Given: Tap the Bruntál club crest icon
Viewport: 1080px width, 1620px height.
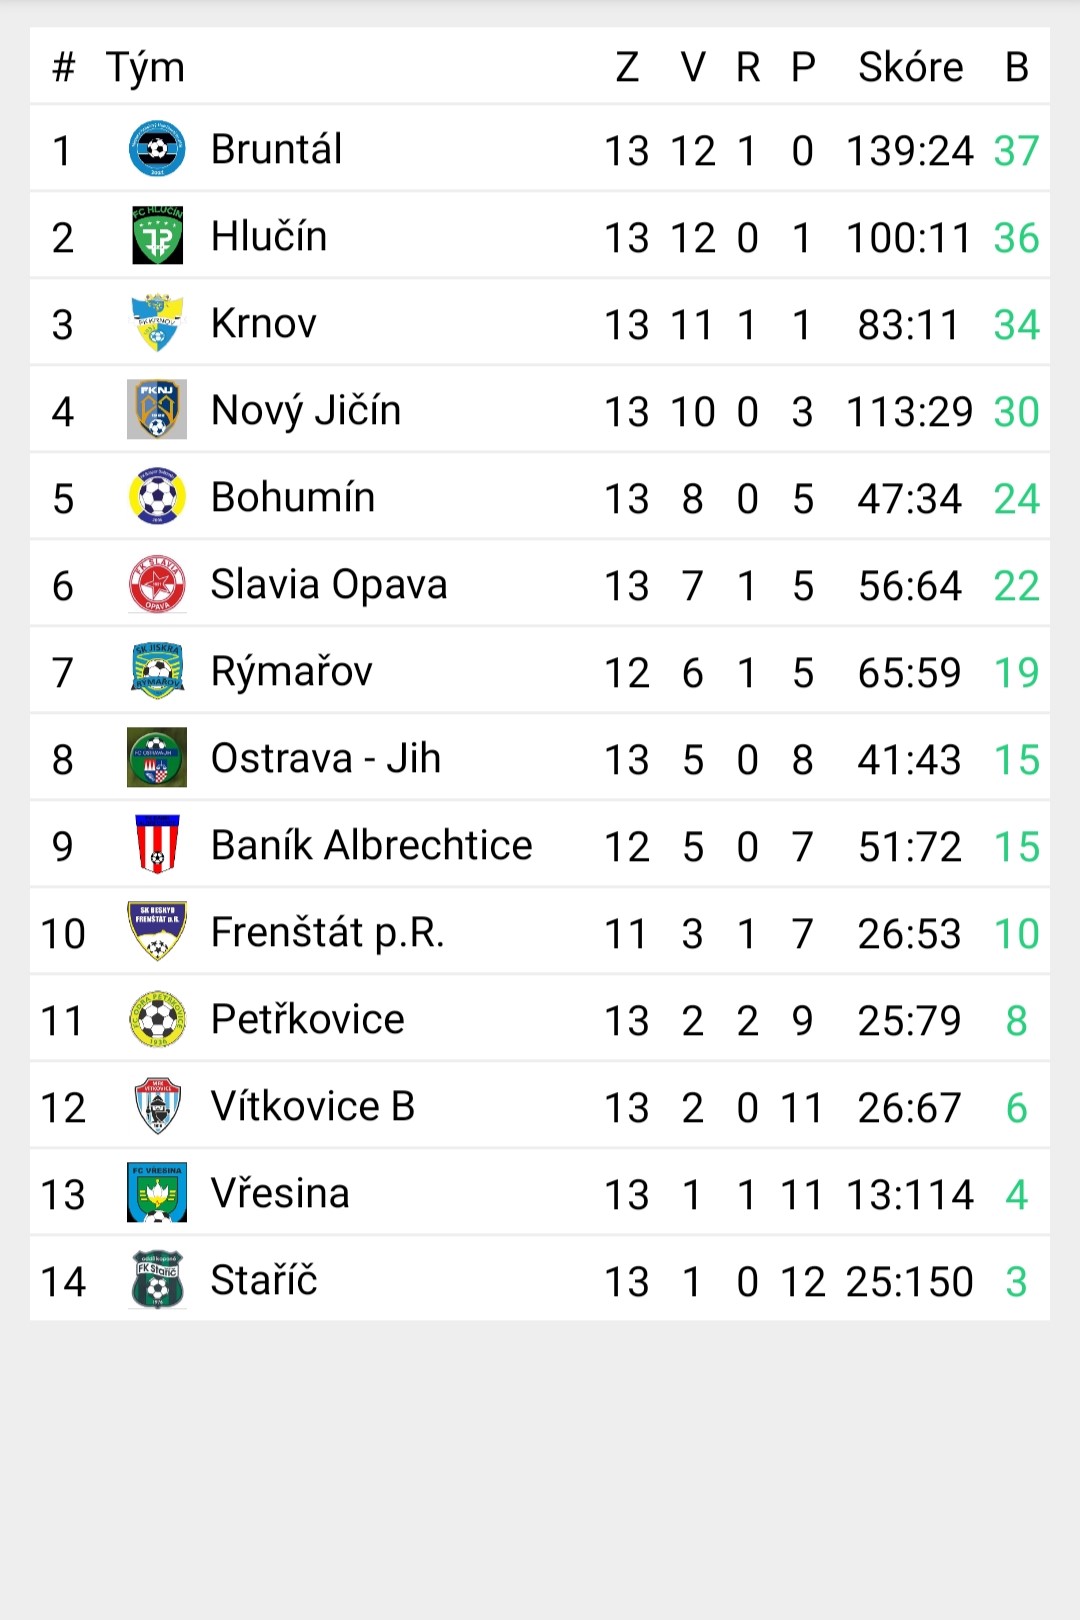Looking at the screenshot, I should [157, 149].
